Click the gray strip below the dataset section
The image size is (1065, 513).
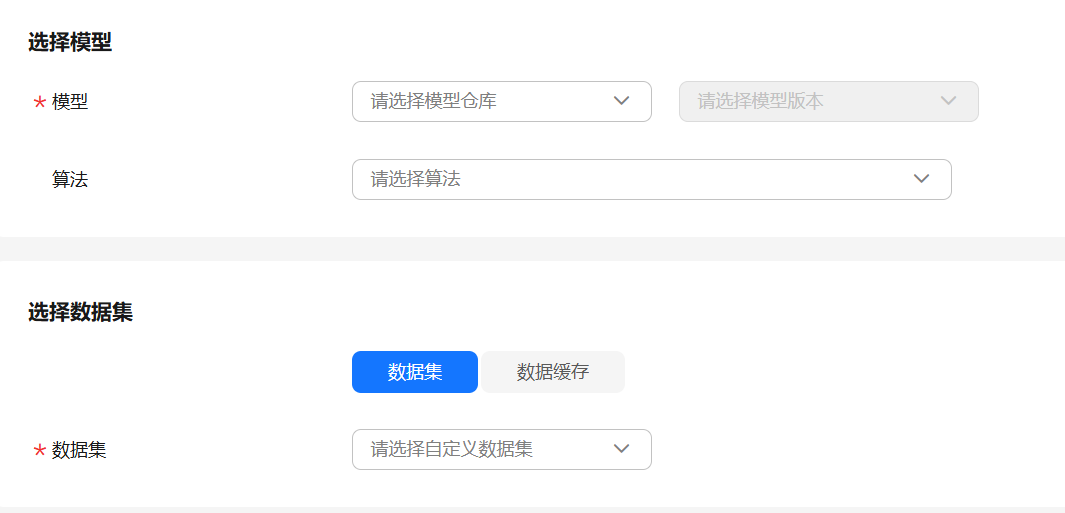pos(532,509)
